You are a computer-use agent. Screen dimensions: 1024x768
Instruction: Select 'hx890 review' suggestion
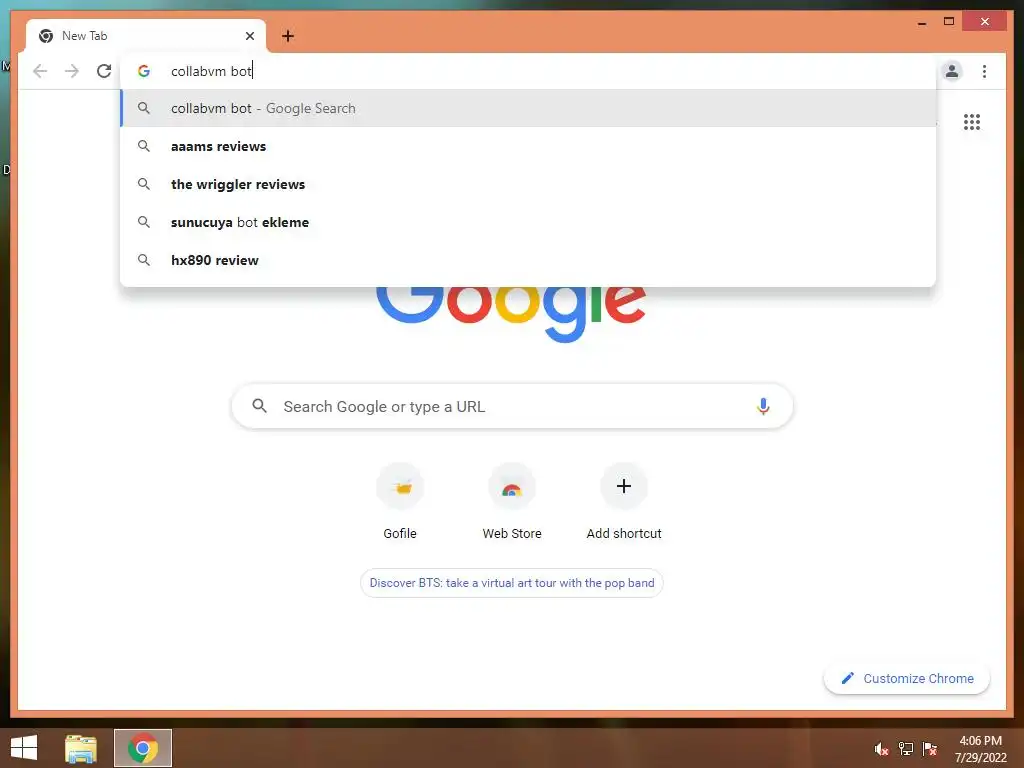click(528, 260)
